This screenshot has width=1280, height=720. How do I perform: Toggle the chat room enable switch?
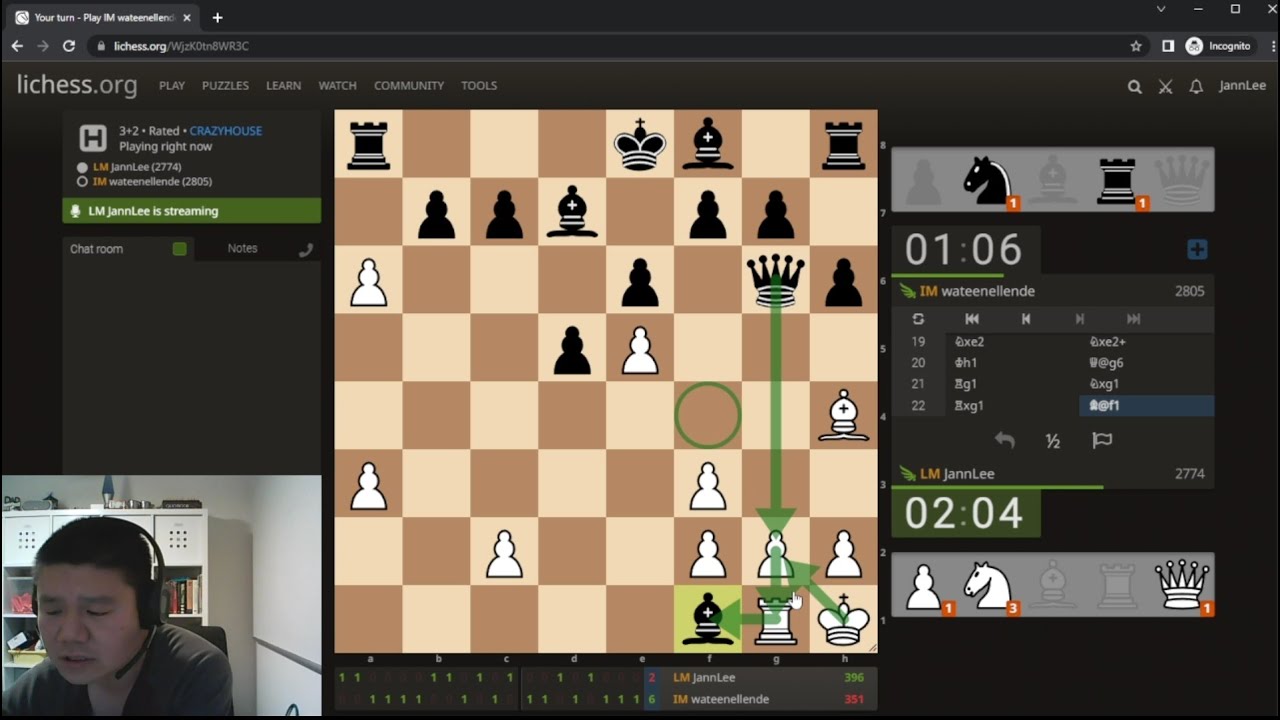pos(179,249)
